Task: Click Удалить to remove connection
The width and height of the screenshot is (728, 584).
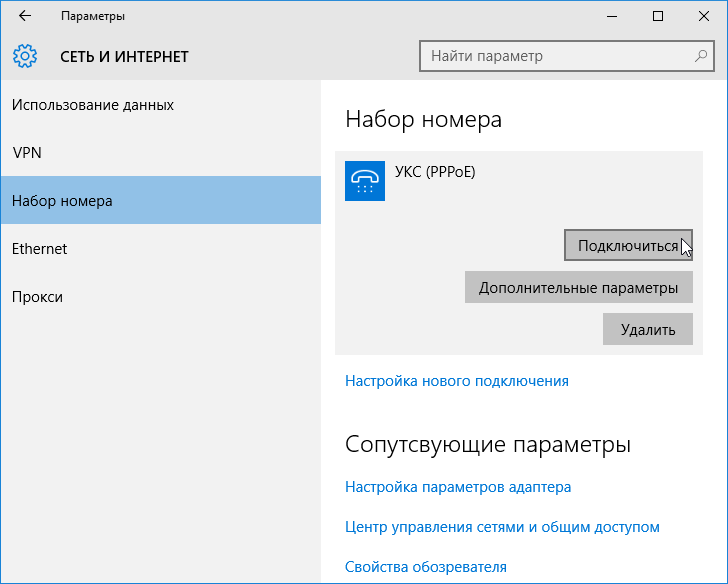Action: coord(648,329)
